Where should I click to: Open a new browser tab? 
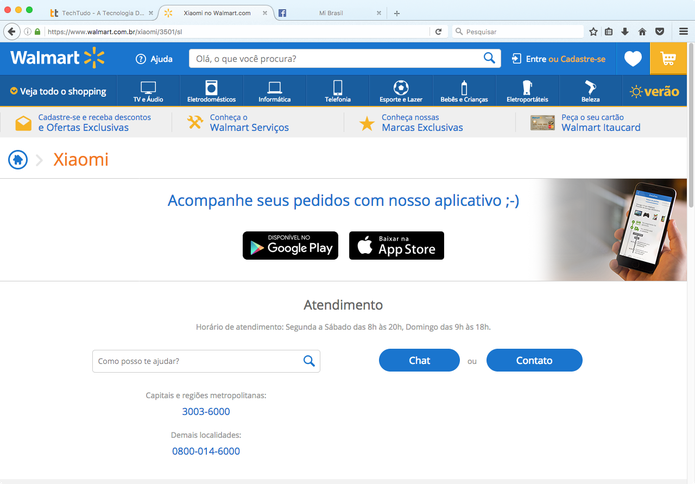(397, 13)
